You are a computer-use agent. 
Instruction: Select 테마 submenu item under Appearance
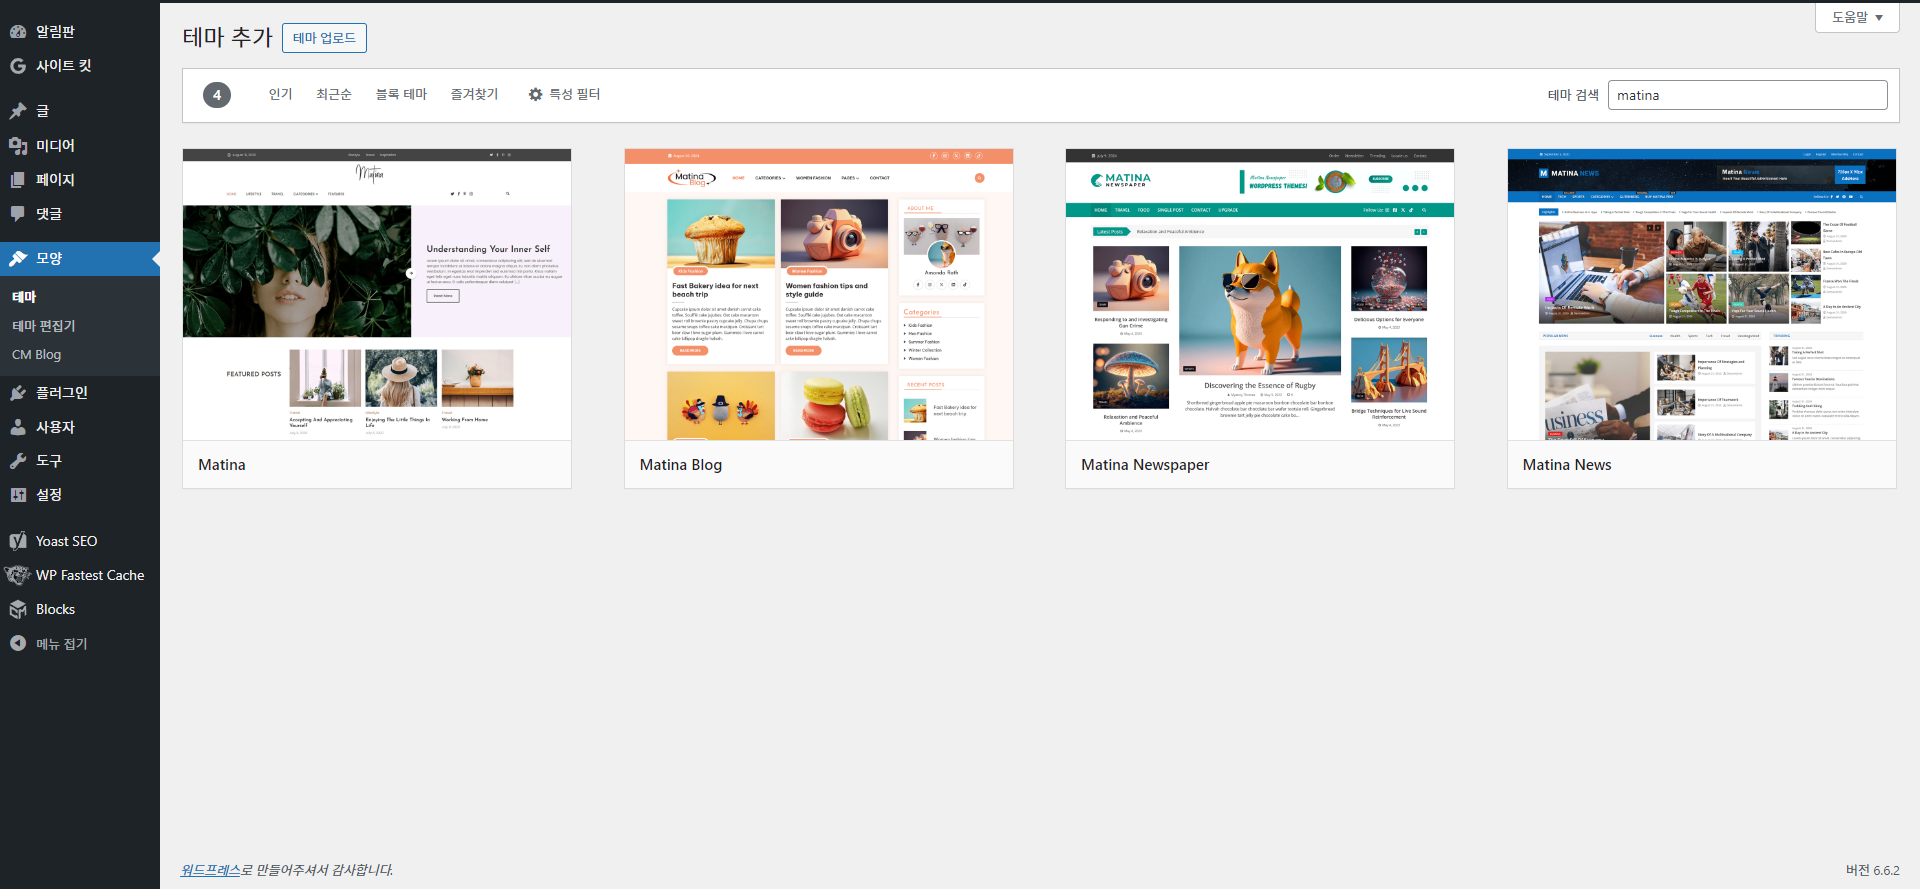coord(24,297)
